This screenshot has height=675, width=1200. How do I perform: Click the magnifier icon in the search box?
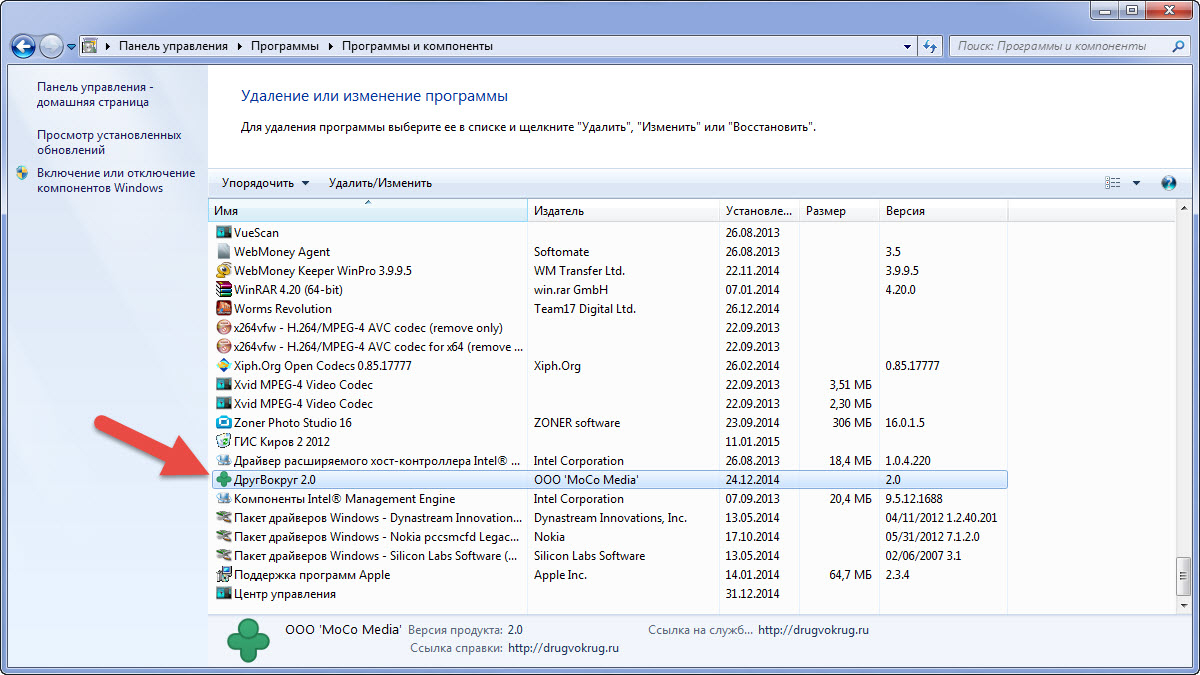coord(1178,46)
